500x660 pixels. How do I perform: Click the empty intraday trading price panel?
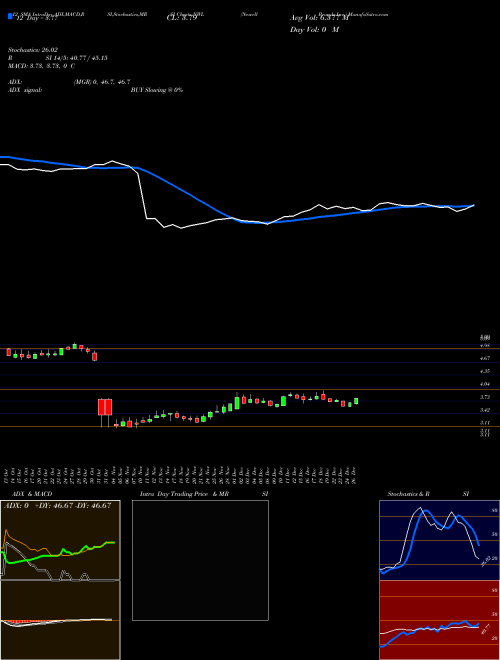(x=200, y=560)
